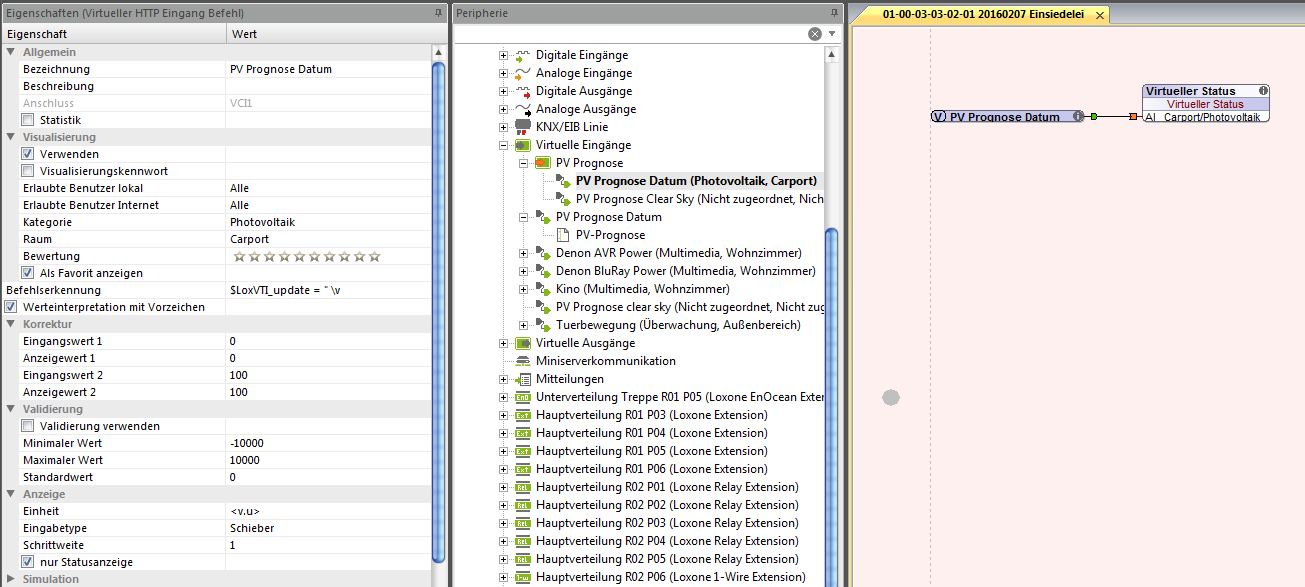Toggle the Visualisierungskennwort checkbox
This screenshot has width=1305, height=587.
[28, 171]
